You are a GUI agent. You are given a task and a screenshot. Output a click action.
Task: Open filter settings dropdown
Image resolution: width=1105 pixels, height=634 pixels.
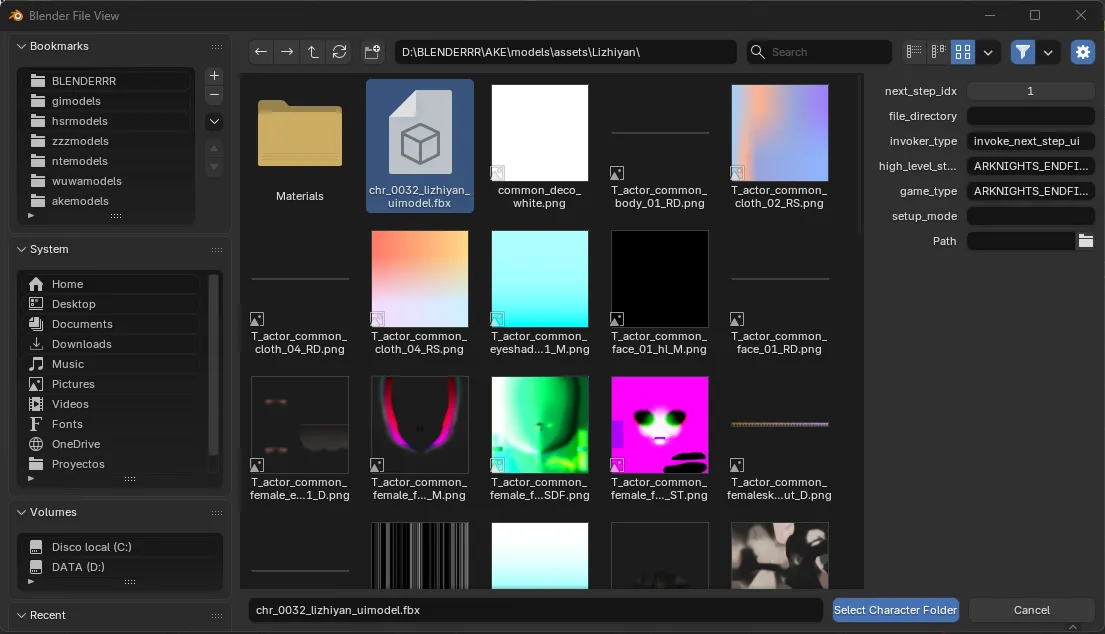1048,52
